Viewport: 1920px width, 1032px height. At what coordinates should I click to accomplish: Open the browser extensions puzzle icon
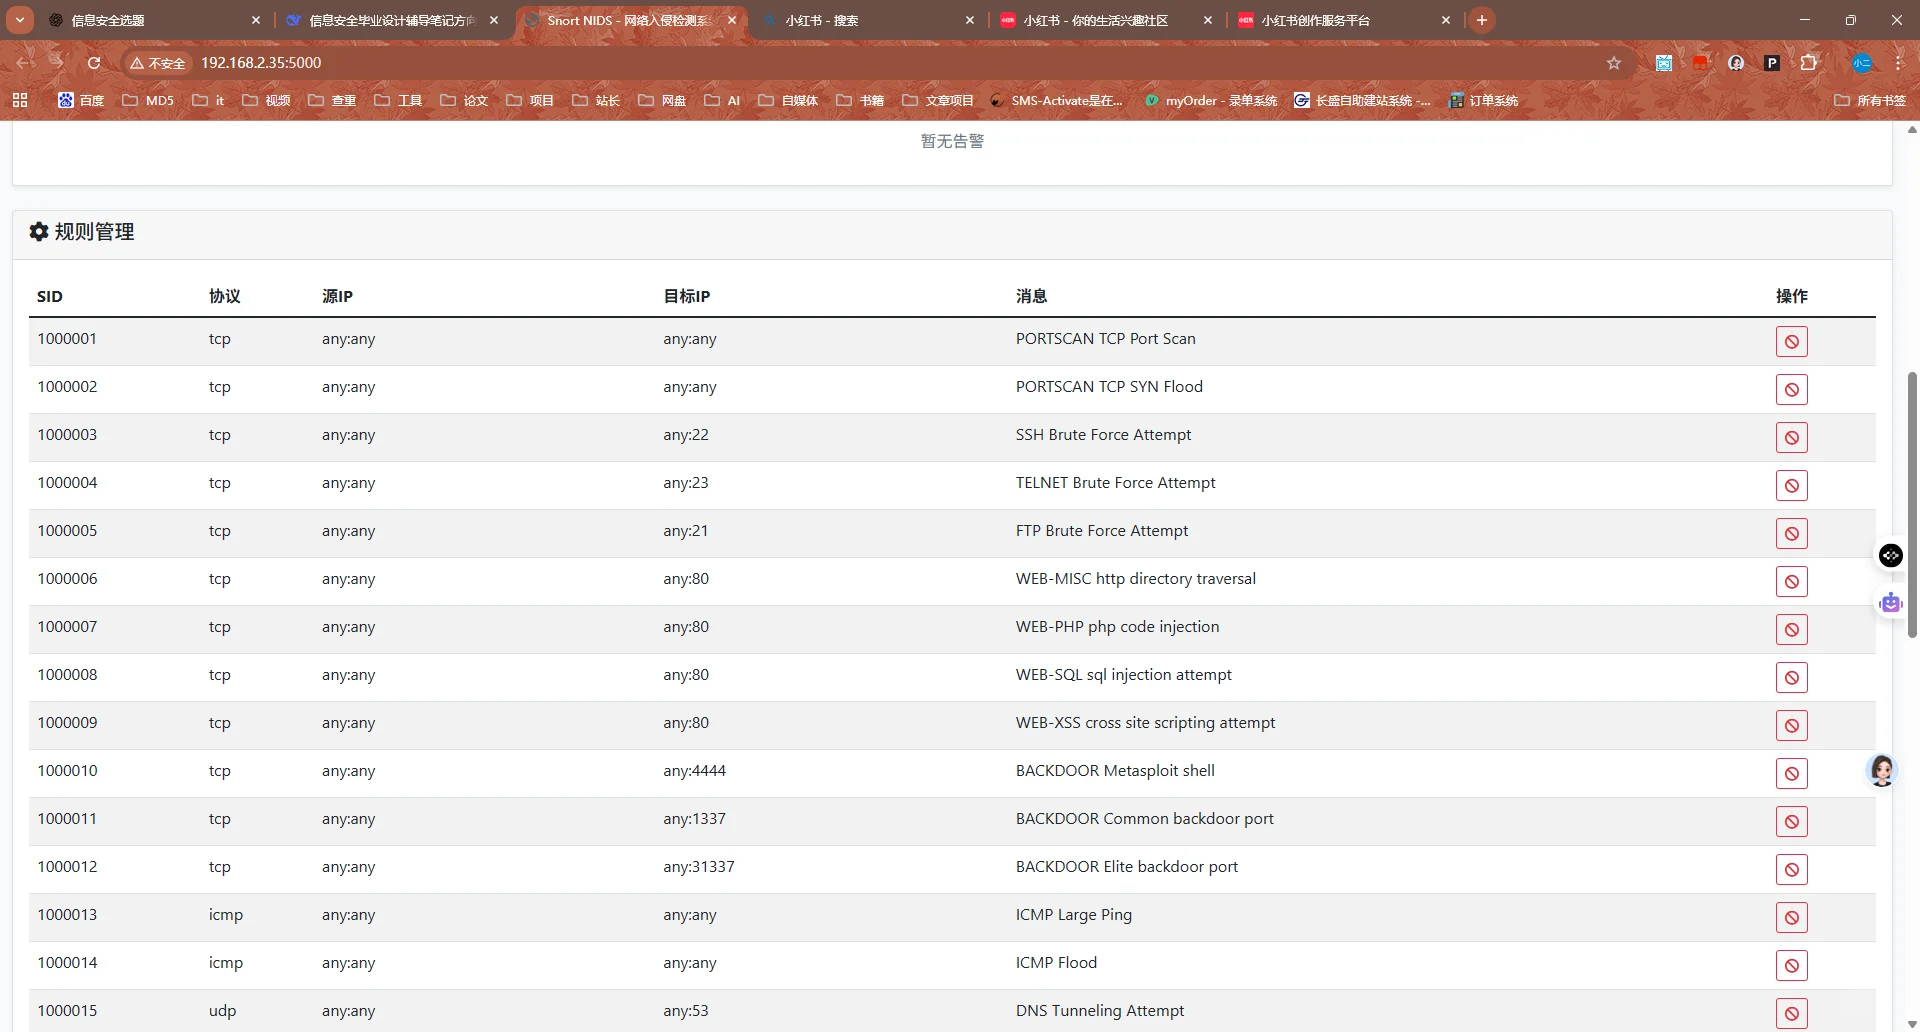click(1808, 62)
